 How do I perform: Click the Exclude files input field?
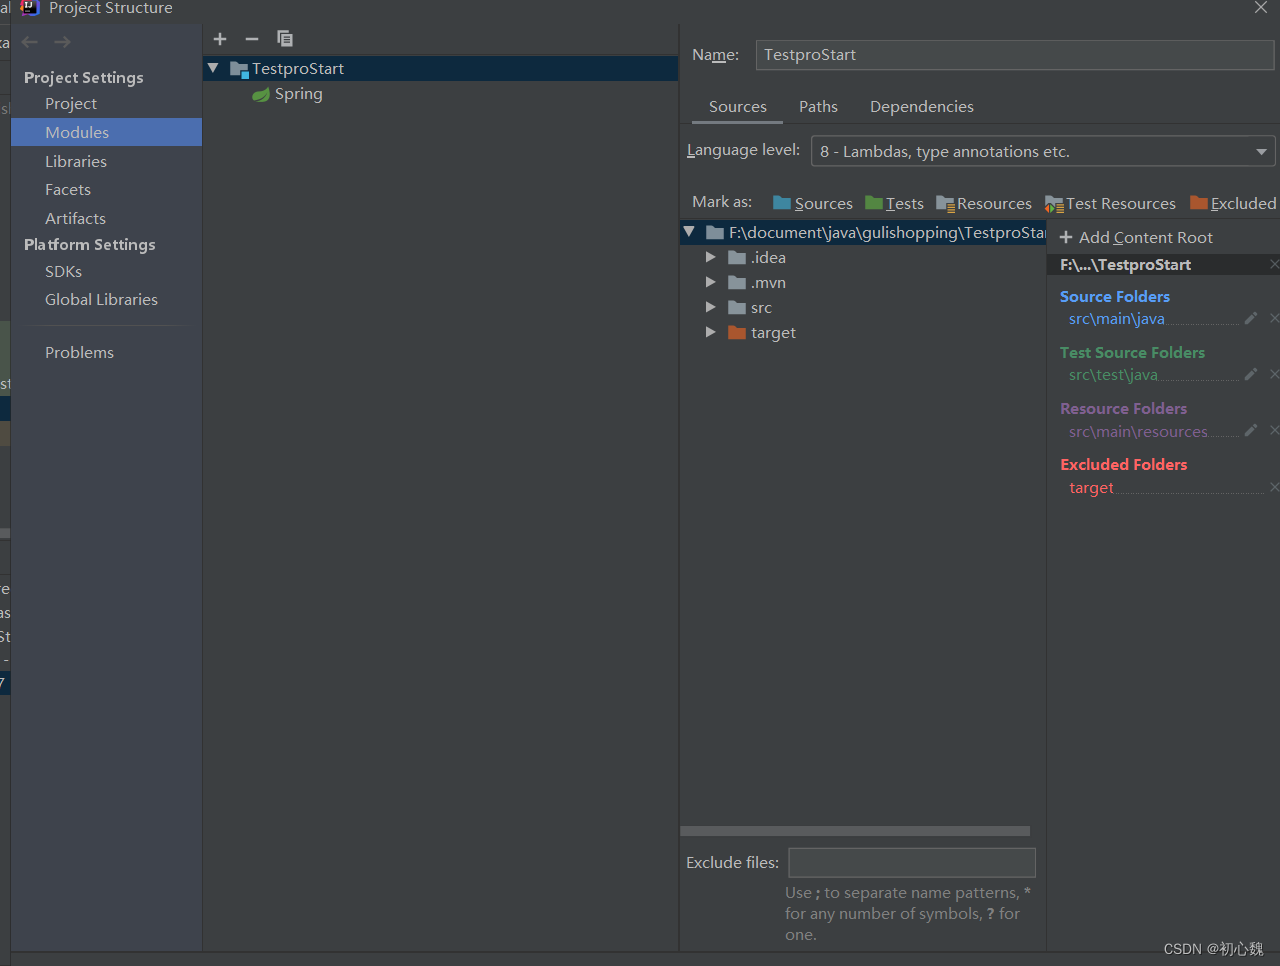912,863
